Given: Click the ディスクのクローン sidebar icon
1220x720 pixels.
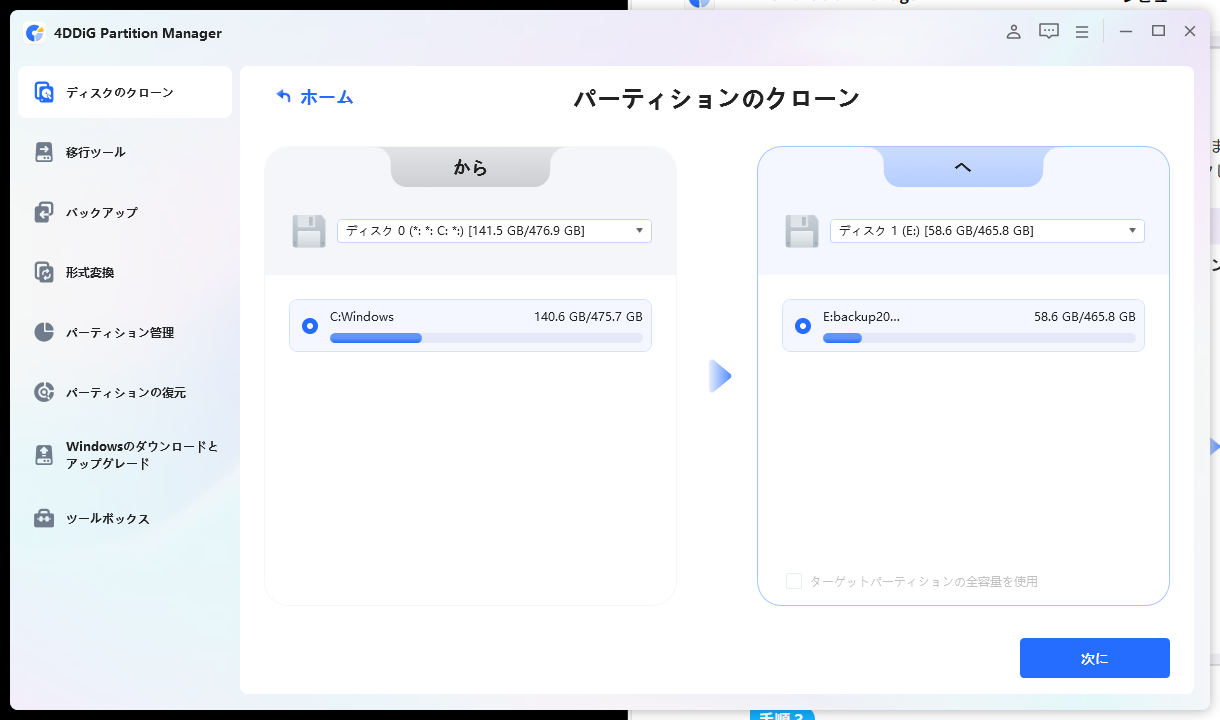Looking at the screenshot, I should tap(44, 92).
